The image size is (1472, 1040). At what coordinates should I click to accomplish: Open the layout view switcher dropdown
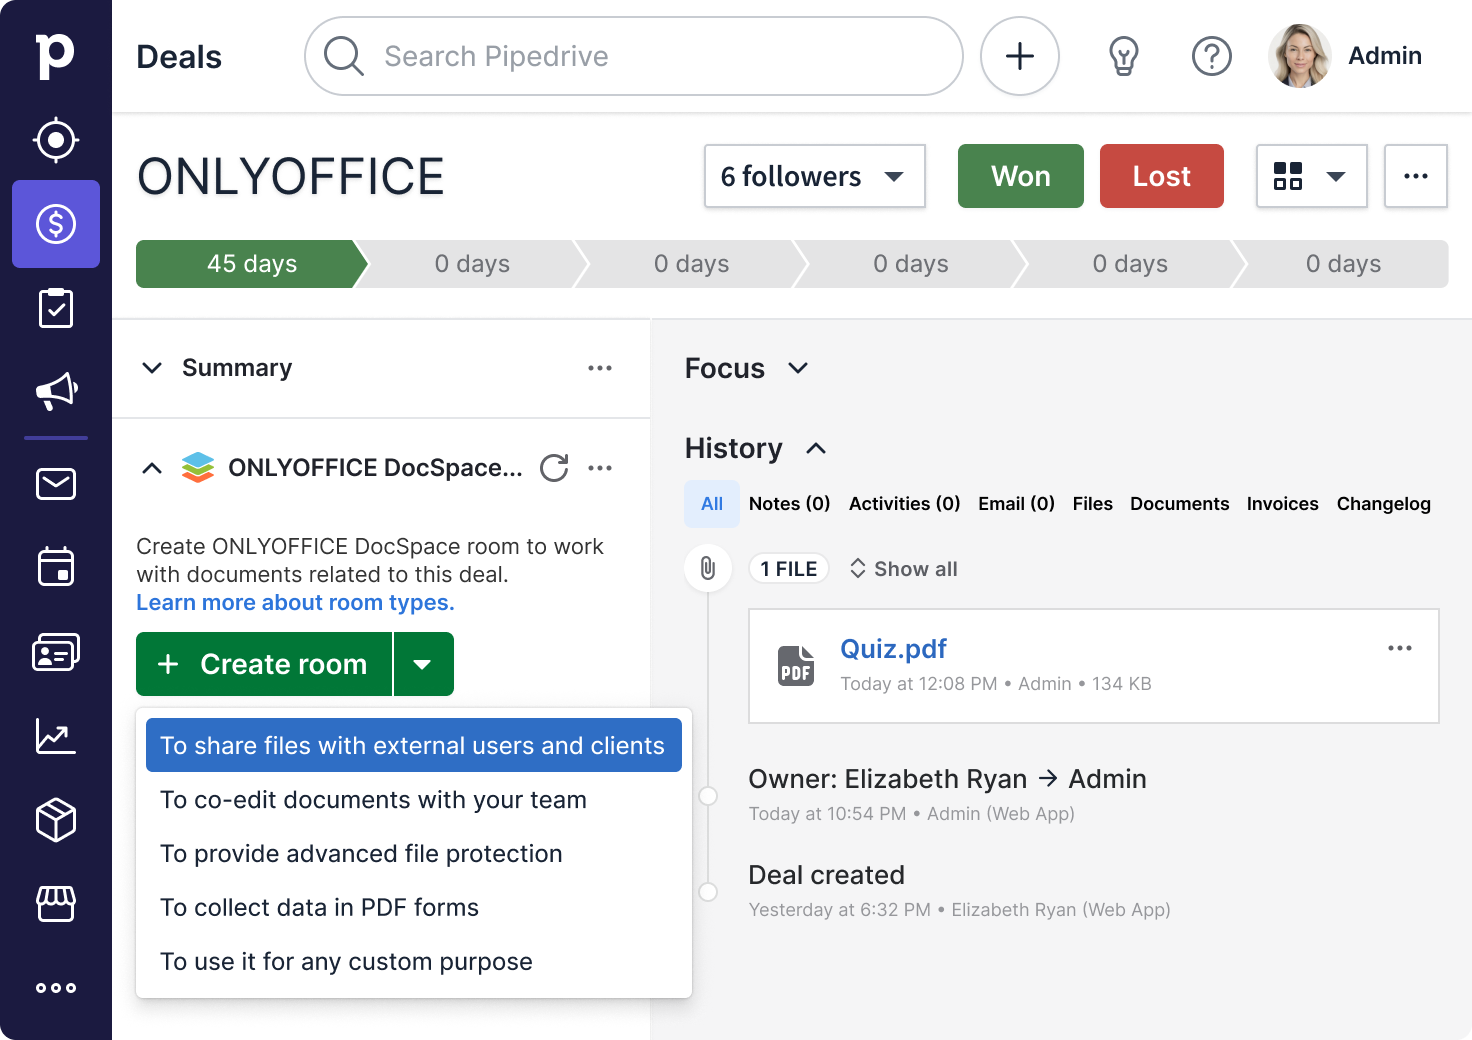coord(1312,176)
